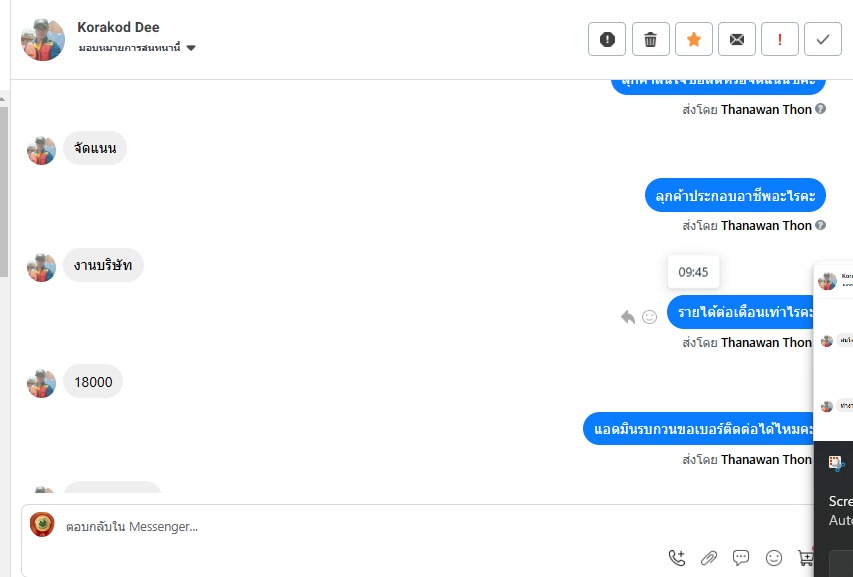Click the ลูกค้าประกอบอาชีพอะไรคะ blue message bubble

click(735, 195)
